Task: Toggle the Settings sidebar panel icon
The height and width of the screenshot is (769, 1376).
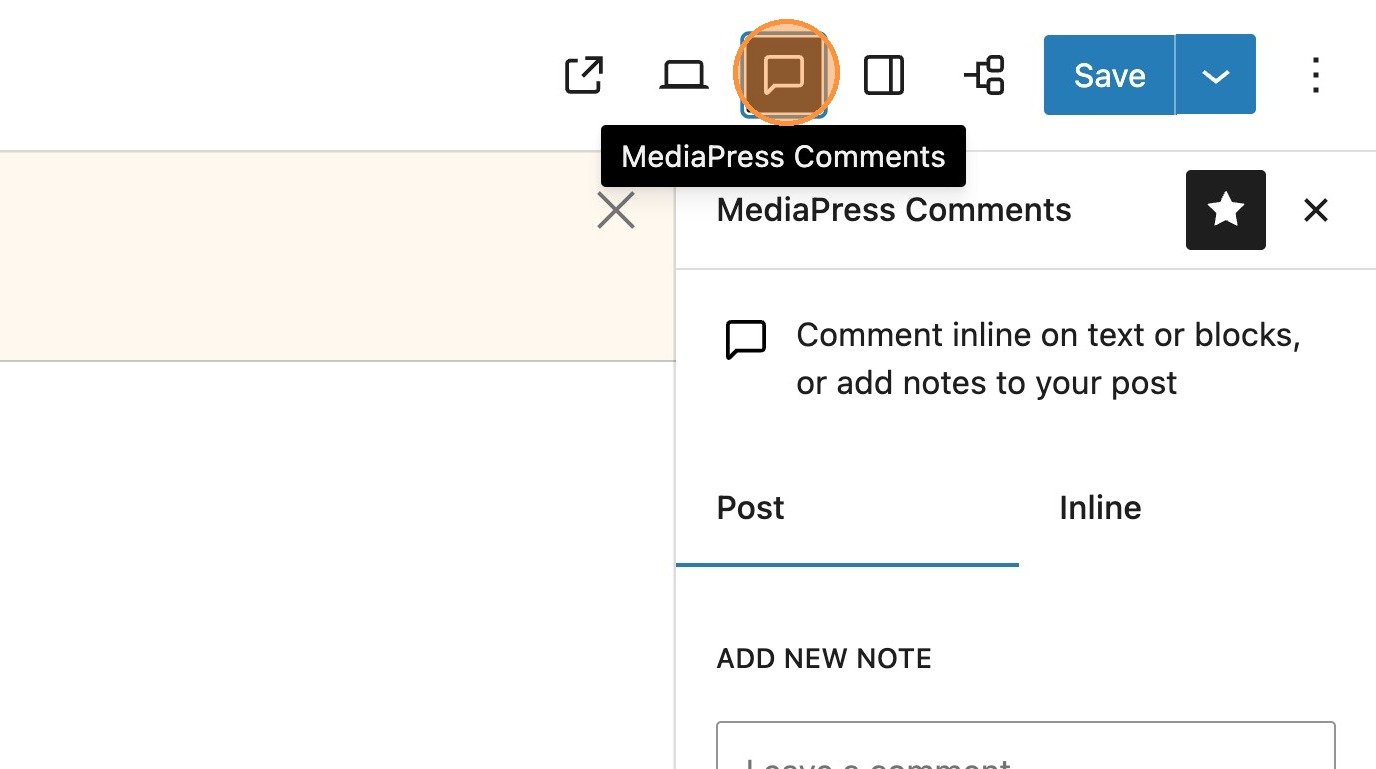Action: click(x=884, y=76)
